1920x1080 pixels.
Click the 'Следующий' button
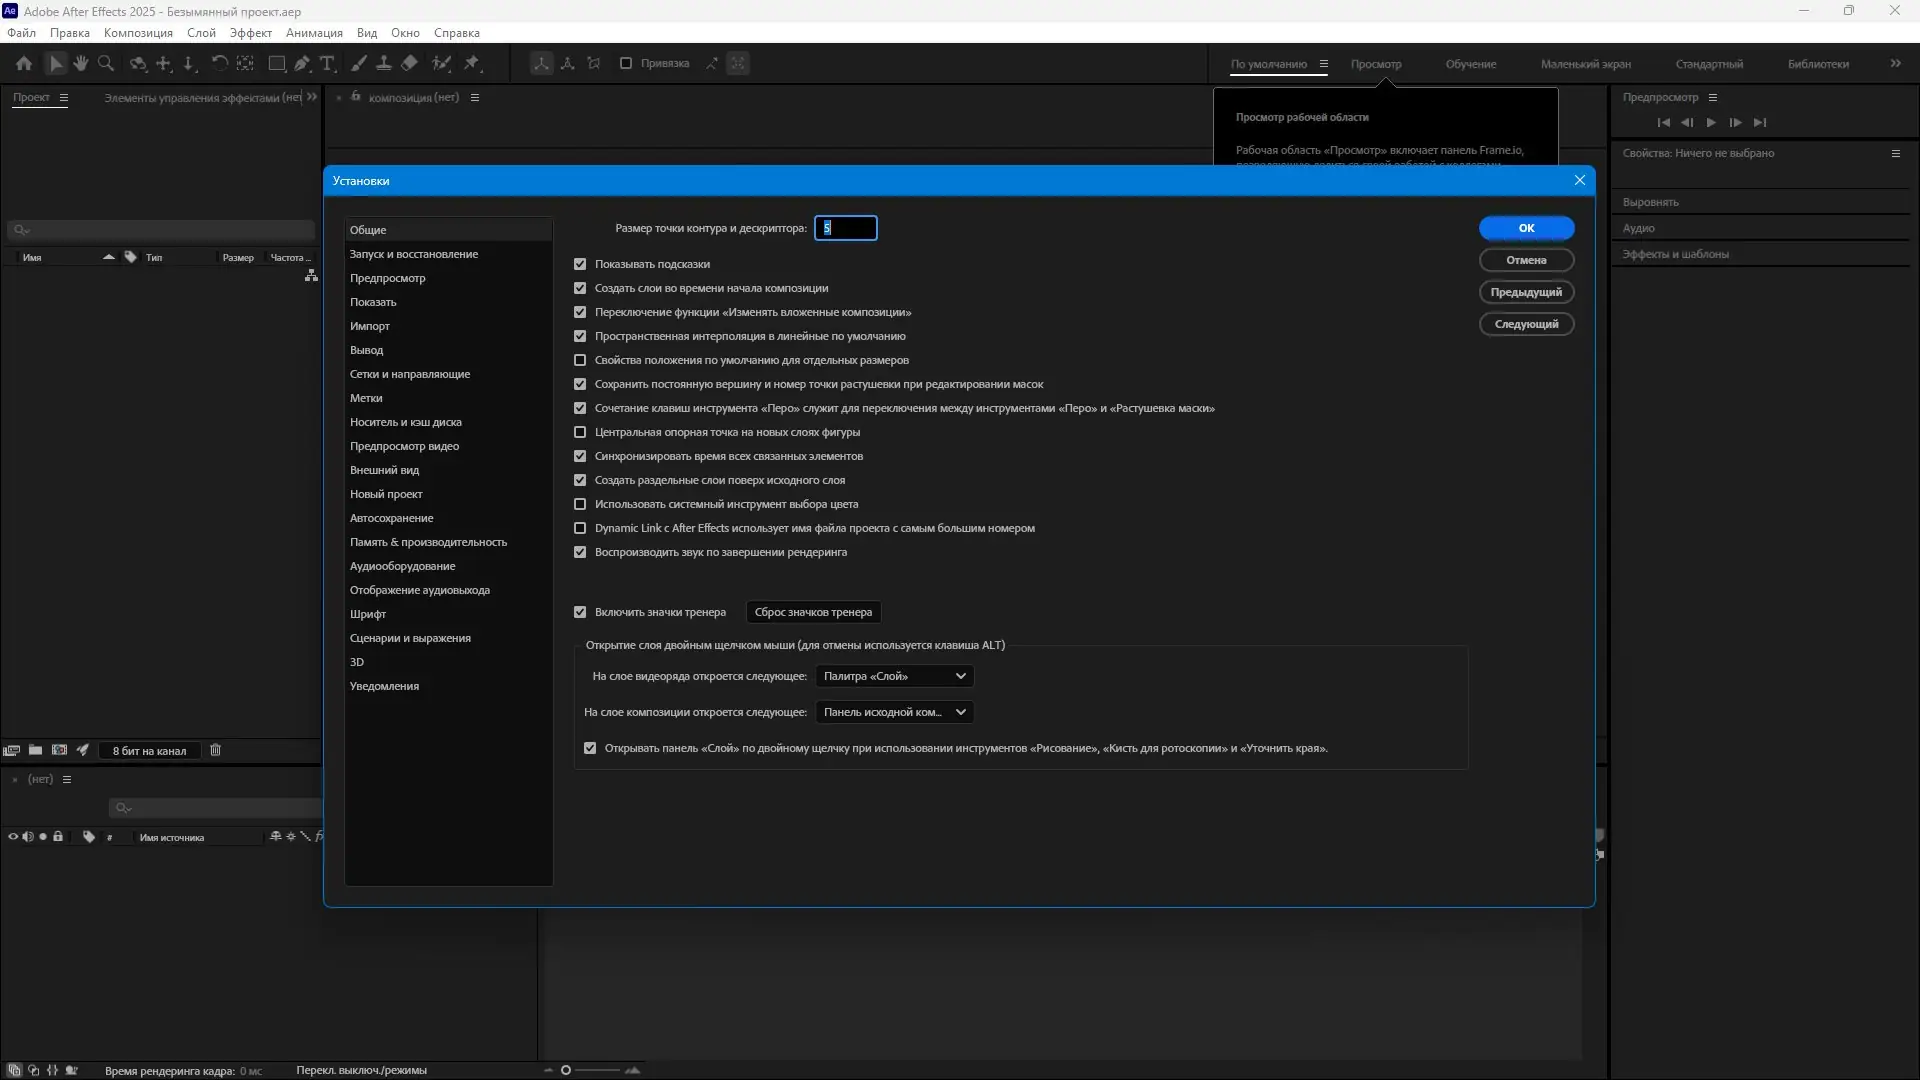point(1526,324)
